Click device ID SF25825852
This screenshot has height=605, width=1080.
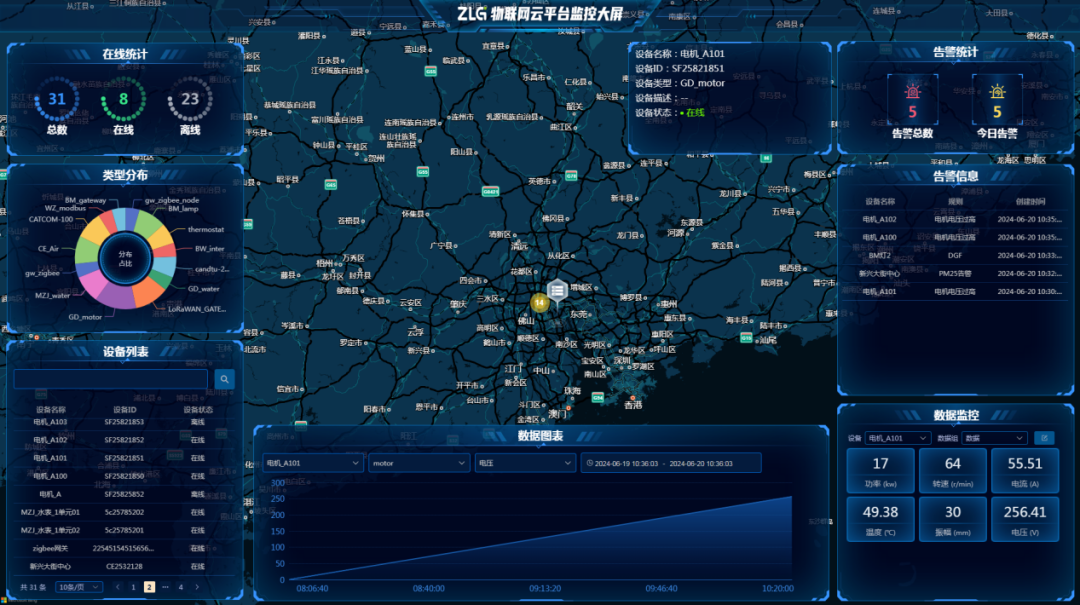tap(124, 494)
